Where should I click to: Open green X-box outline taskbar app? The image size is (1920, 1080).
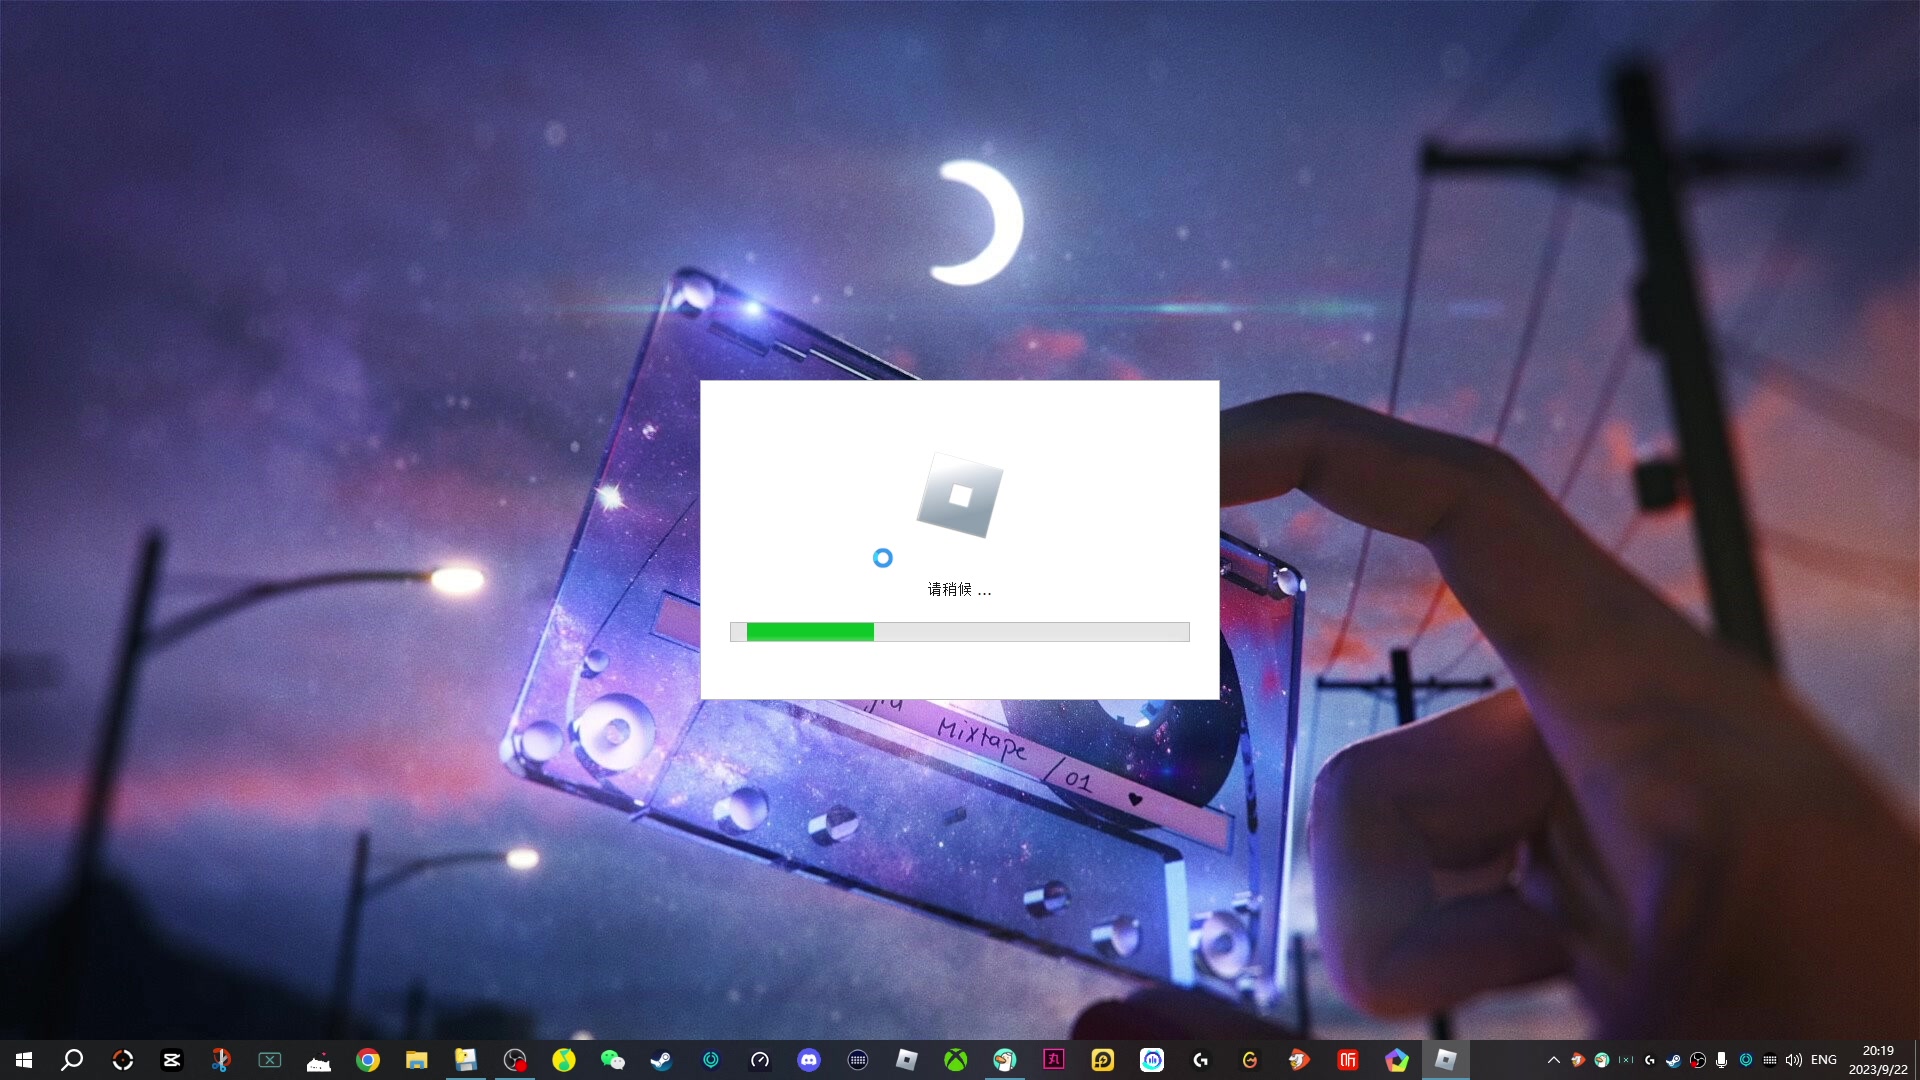(x=270, y=1060)
